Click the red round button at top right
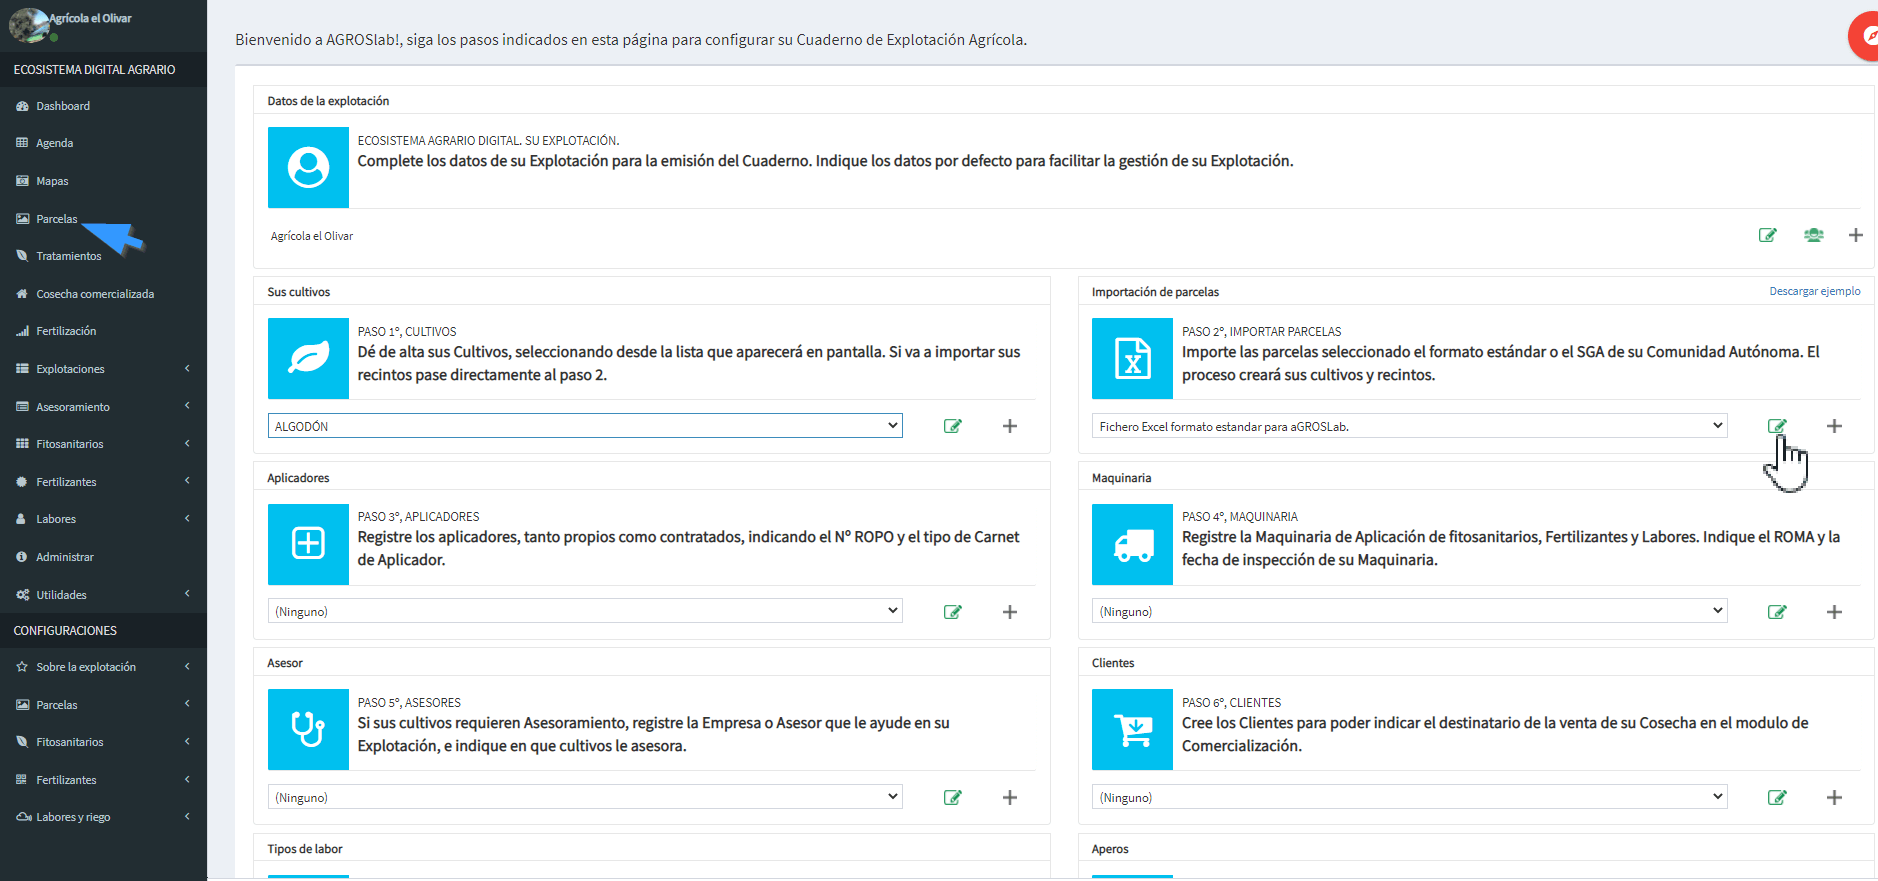Screen dimensions: 1878x881 click(x=1864, y=37)
